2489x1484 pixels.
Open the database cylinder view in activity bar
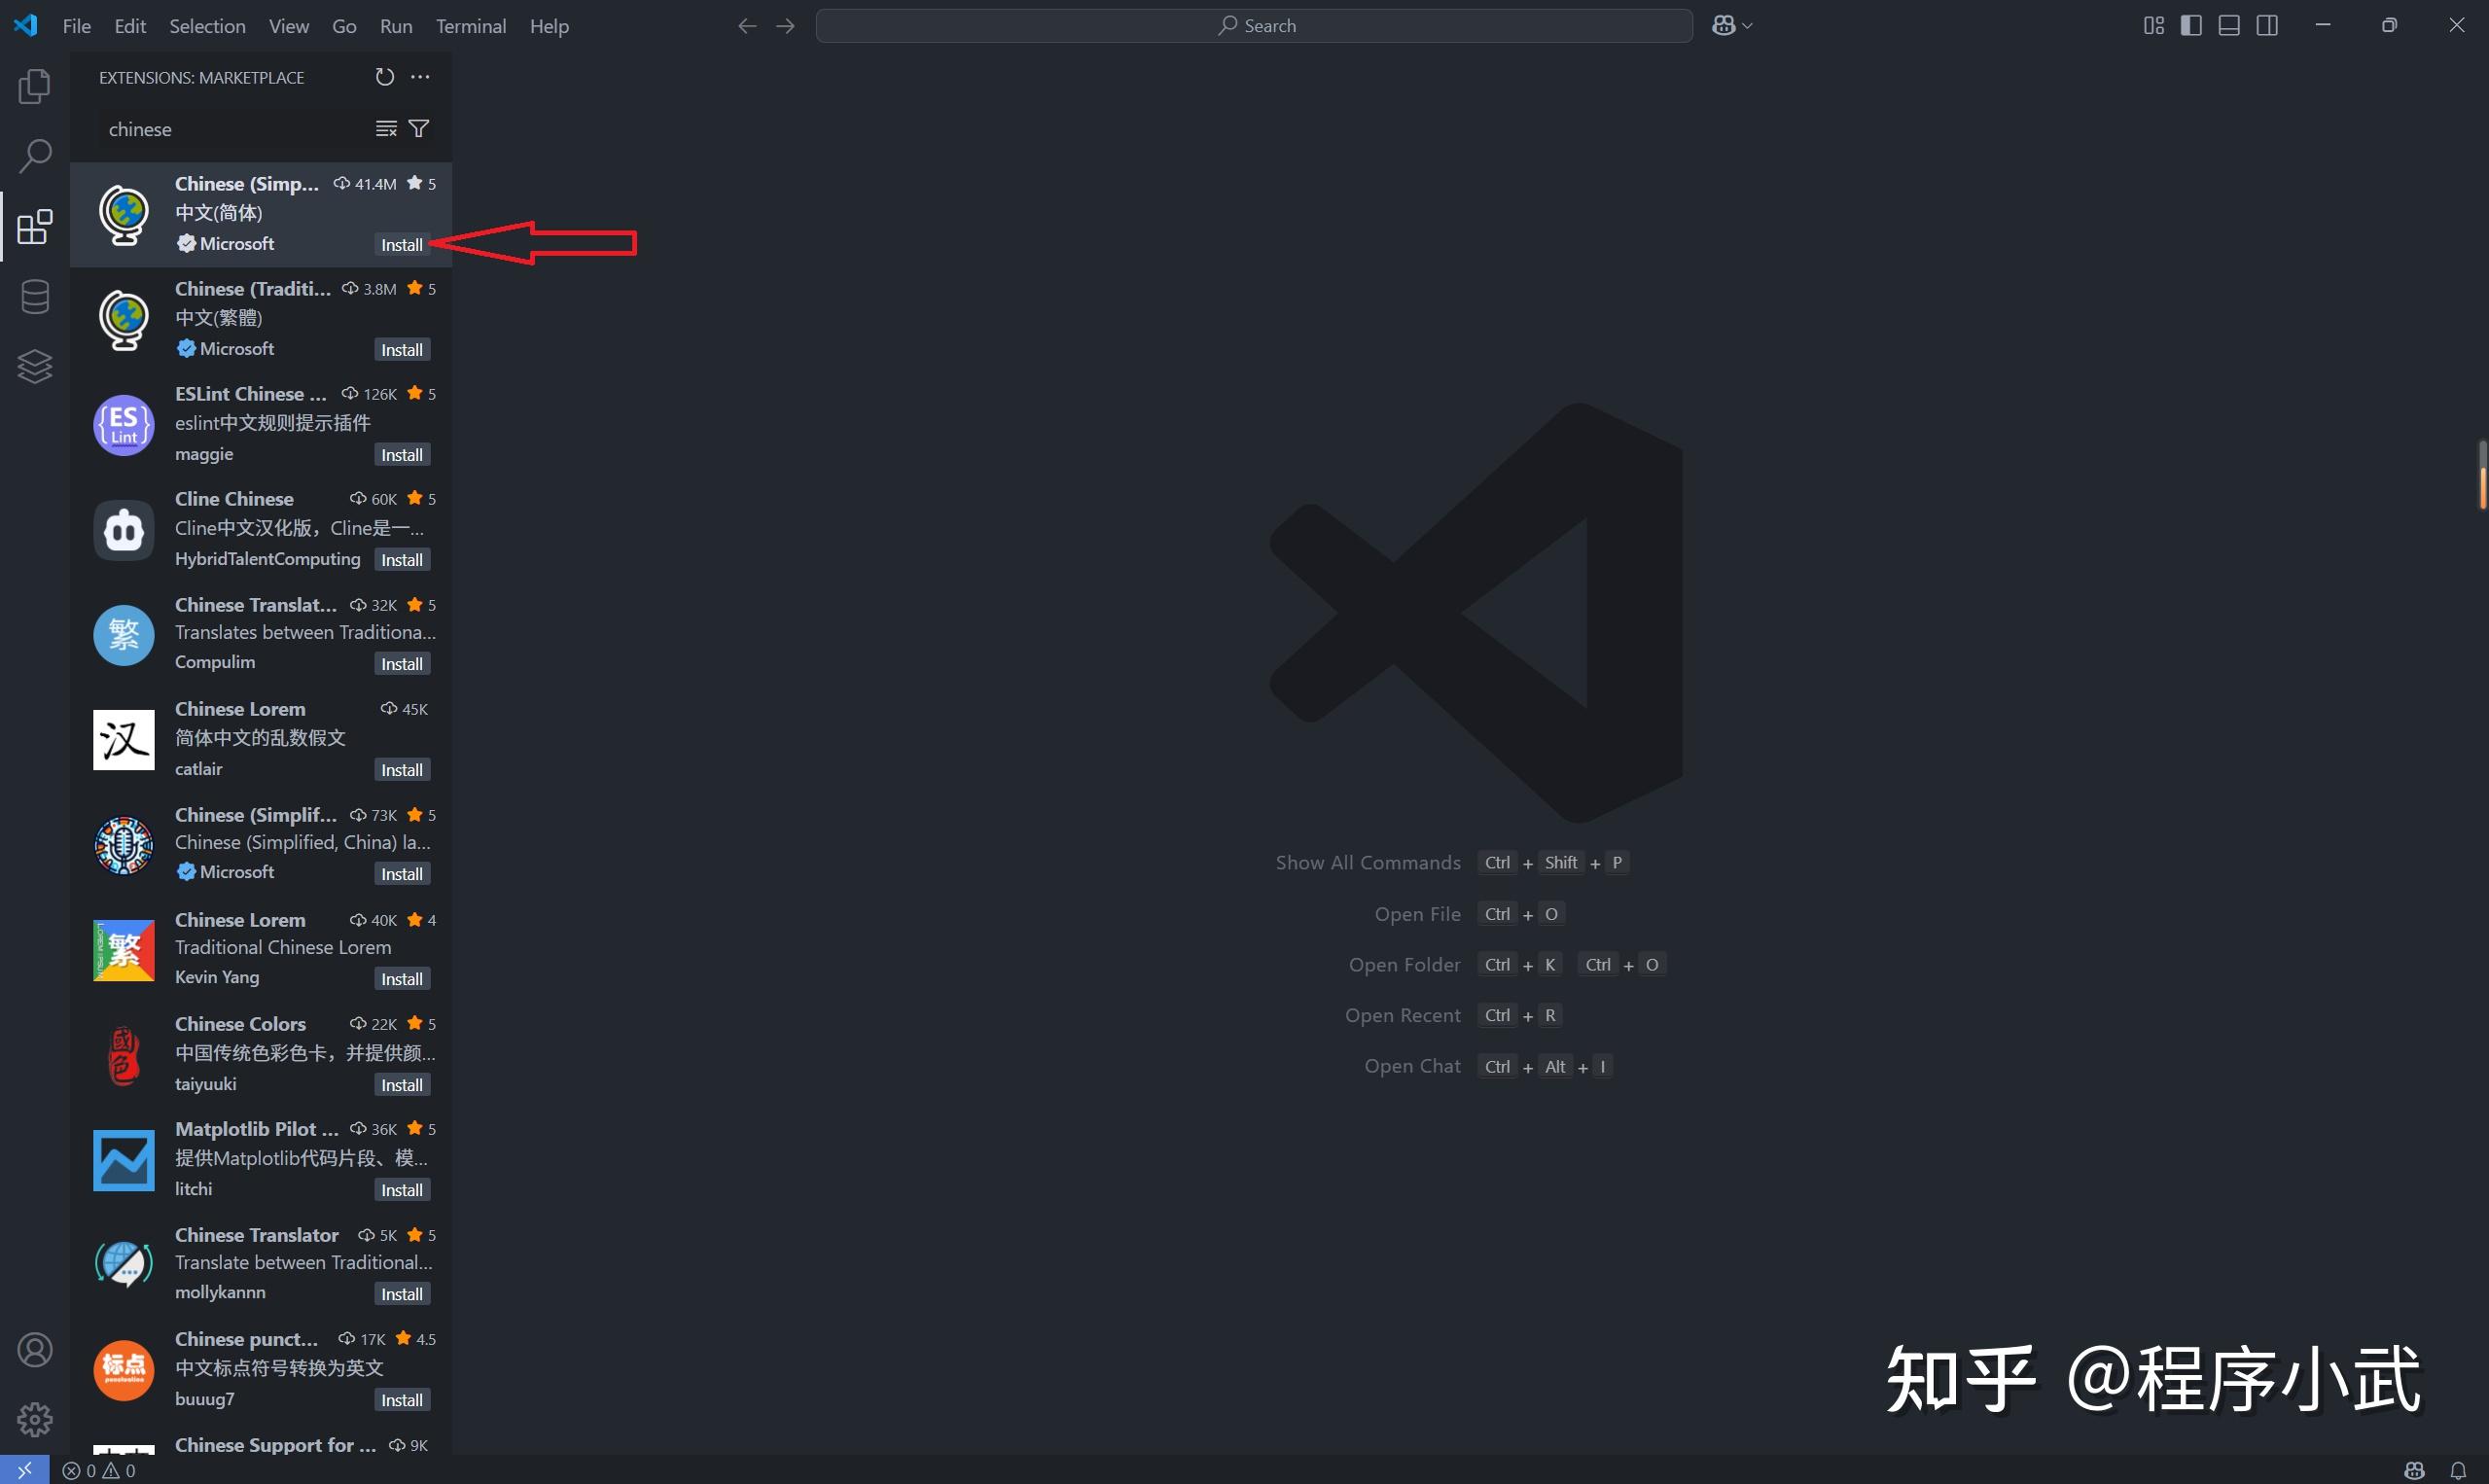[35, 297]
